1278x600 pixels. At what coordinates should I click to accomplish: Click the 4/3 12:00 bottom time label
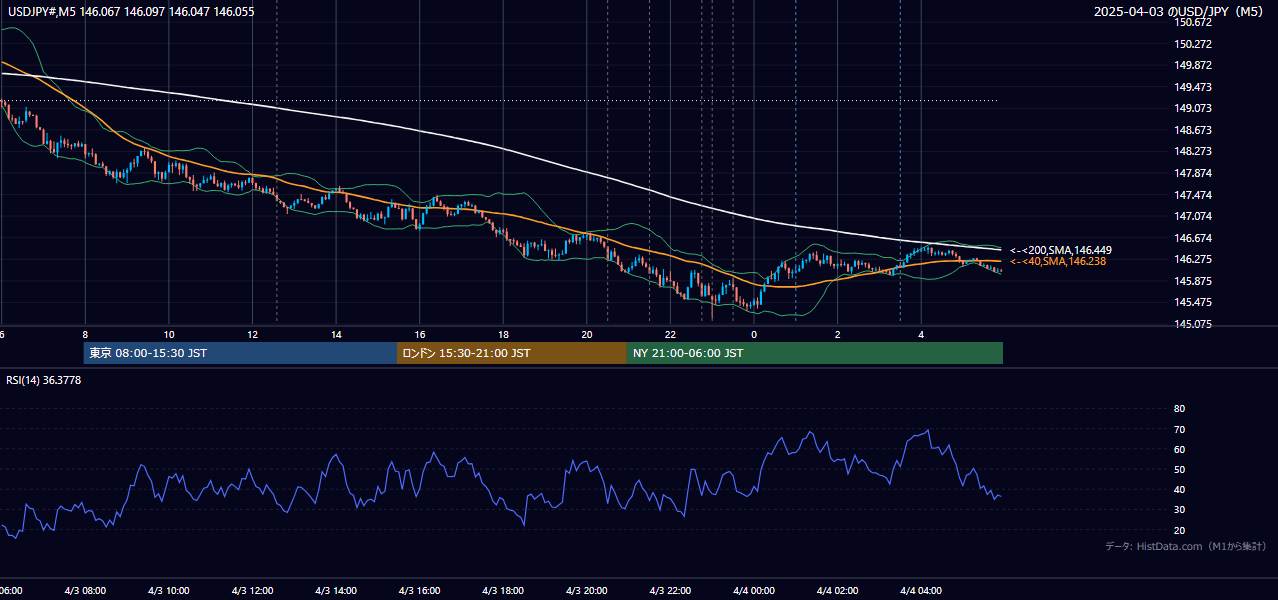coord(252,591)
